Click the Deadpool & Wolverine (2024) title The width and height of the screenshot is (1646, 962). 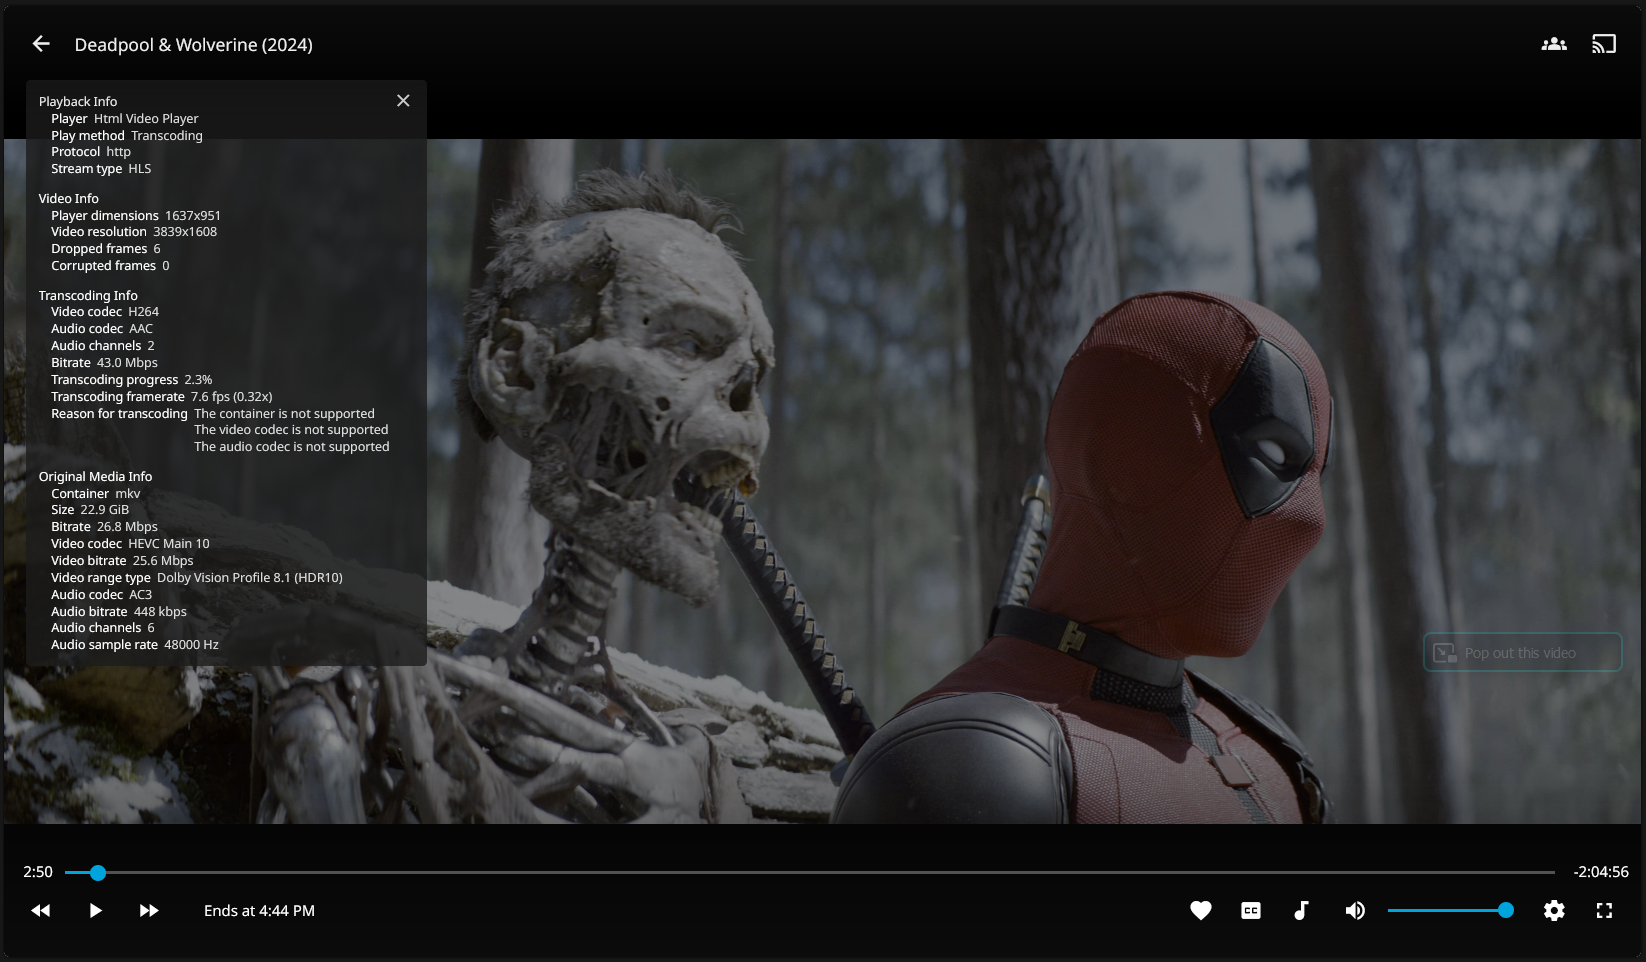(194, 45)
